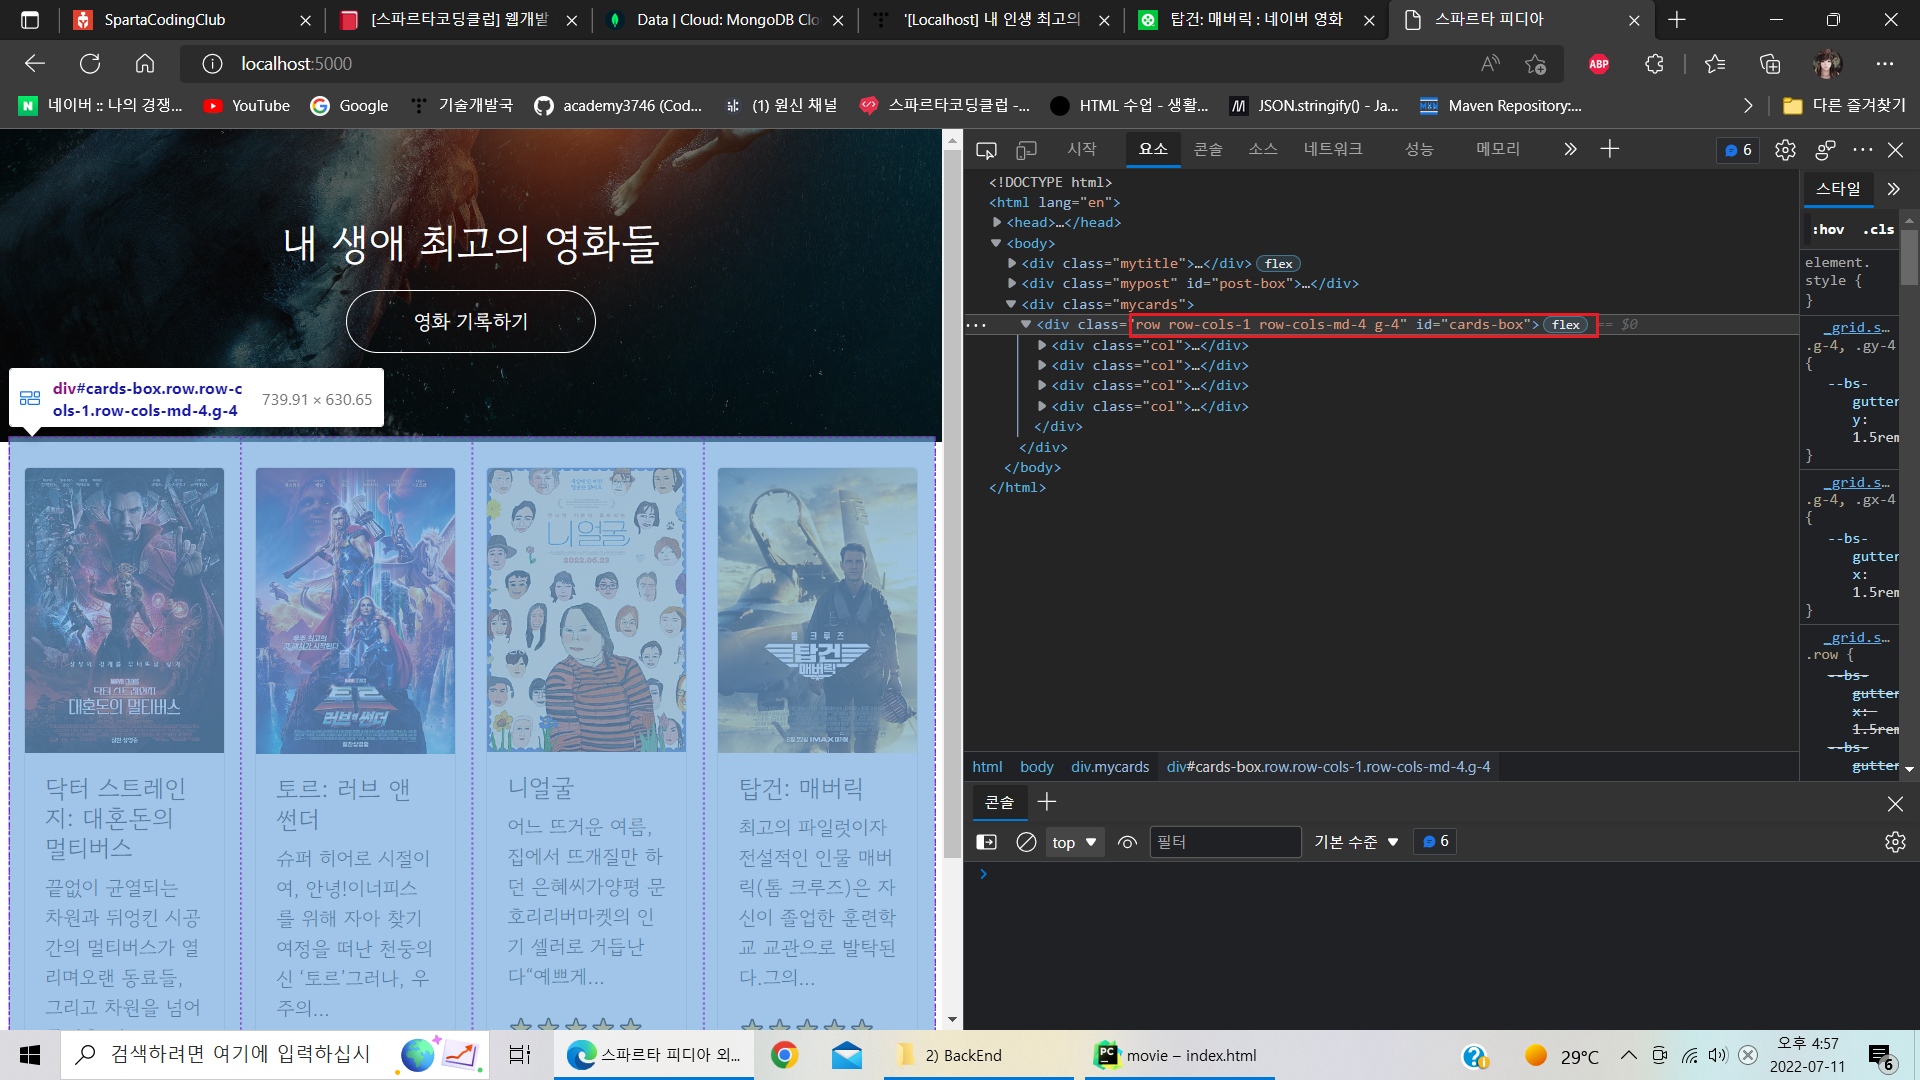This screenshot has height=1080, width=1920.
Task: Open the top context dropdown
Action: [1073, 842]
